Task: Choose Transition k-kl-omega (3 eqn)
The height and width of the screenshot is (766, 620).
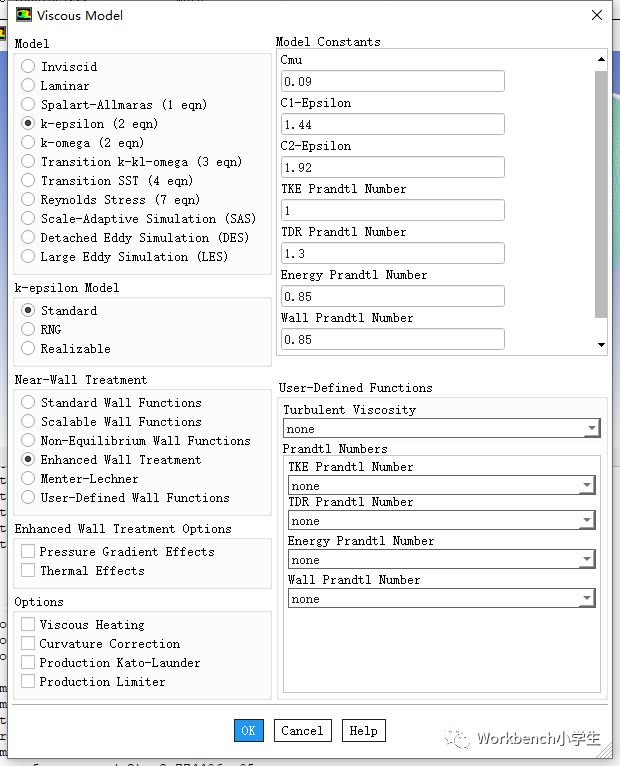Action: coord(28,161)
